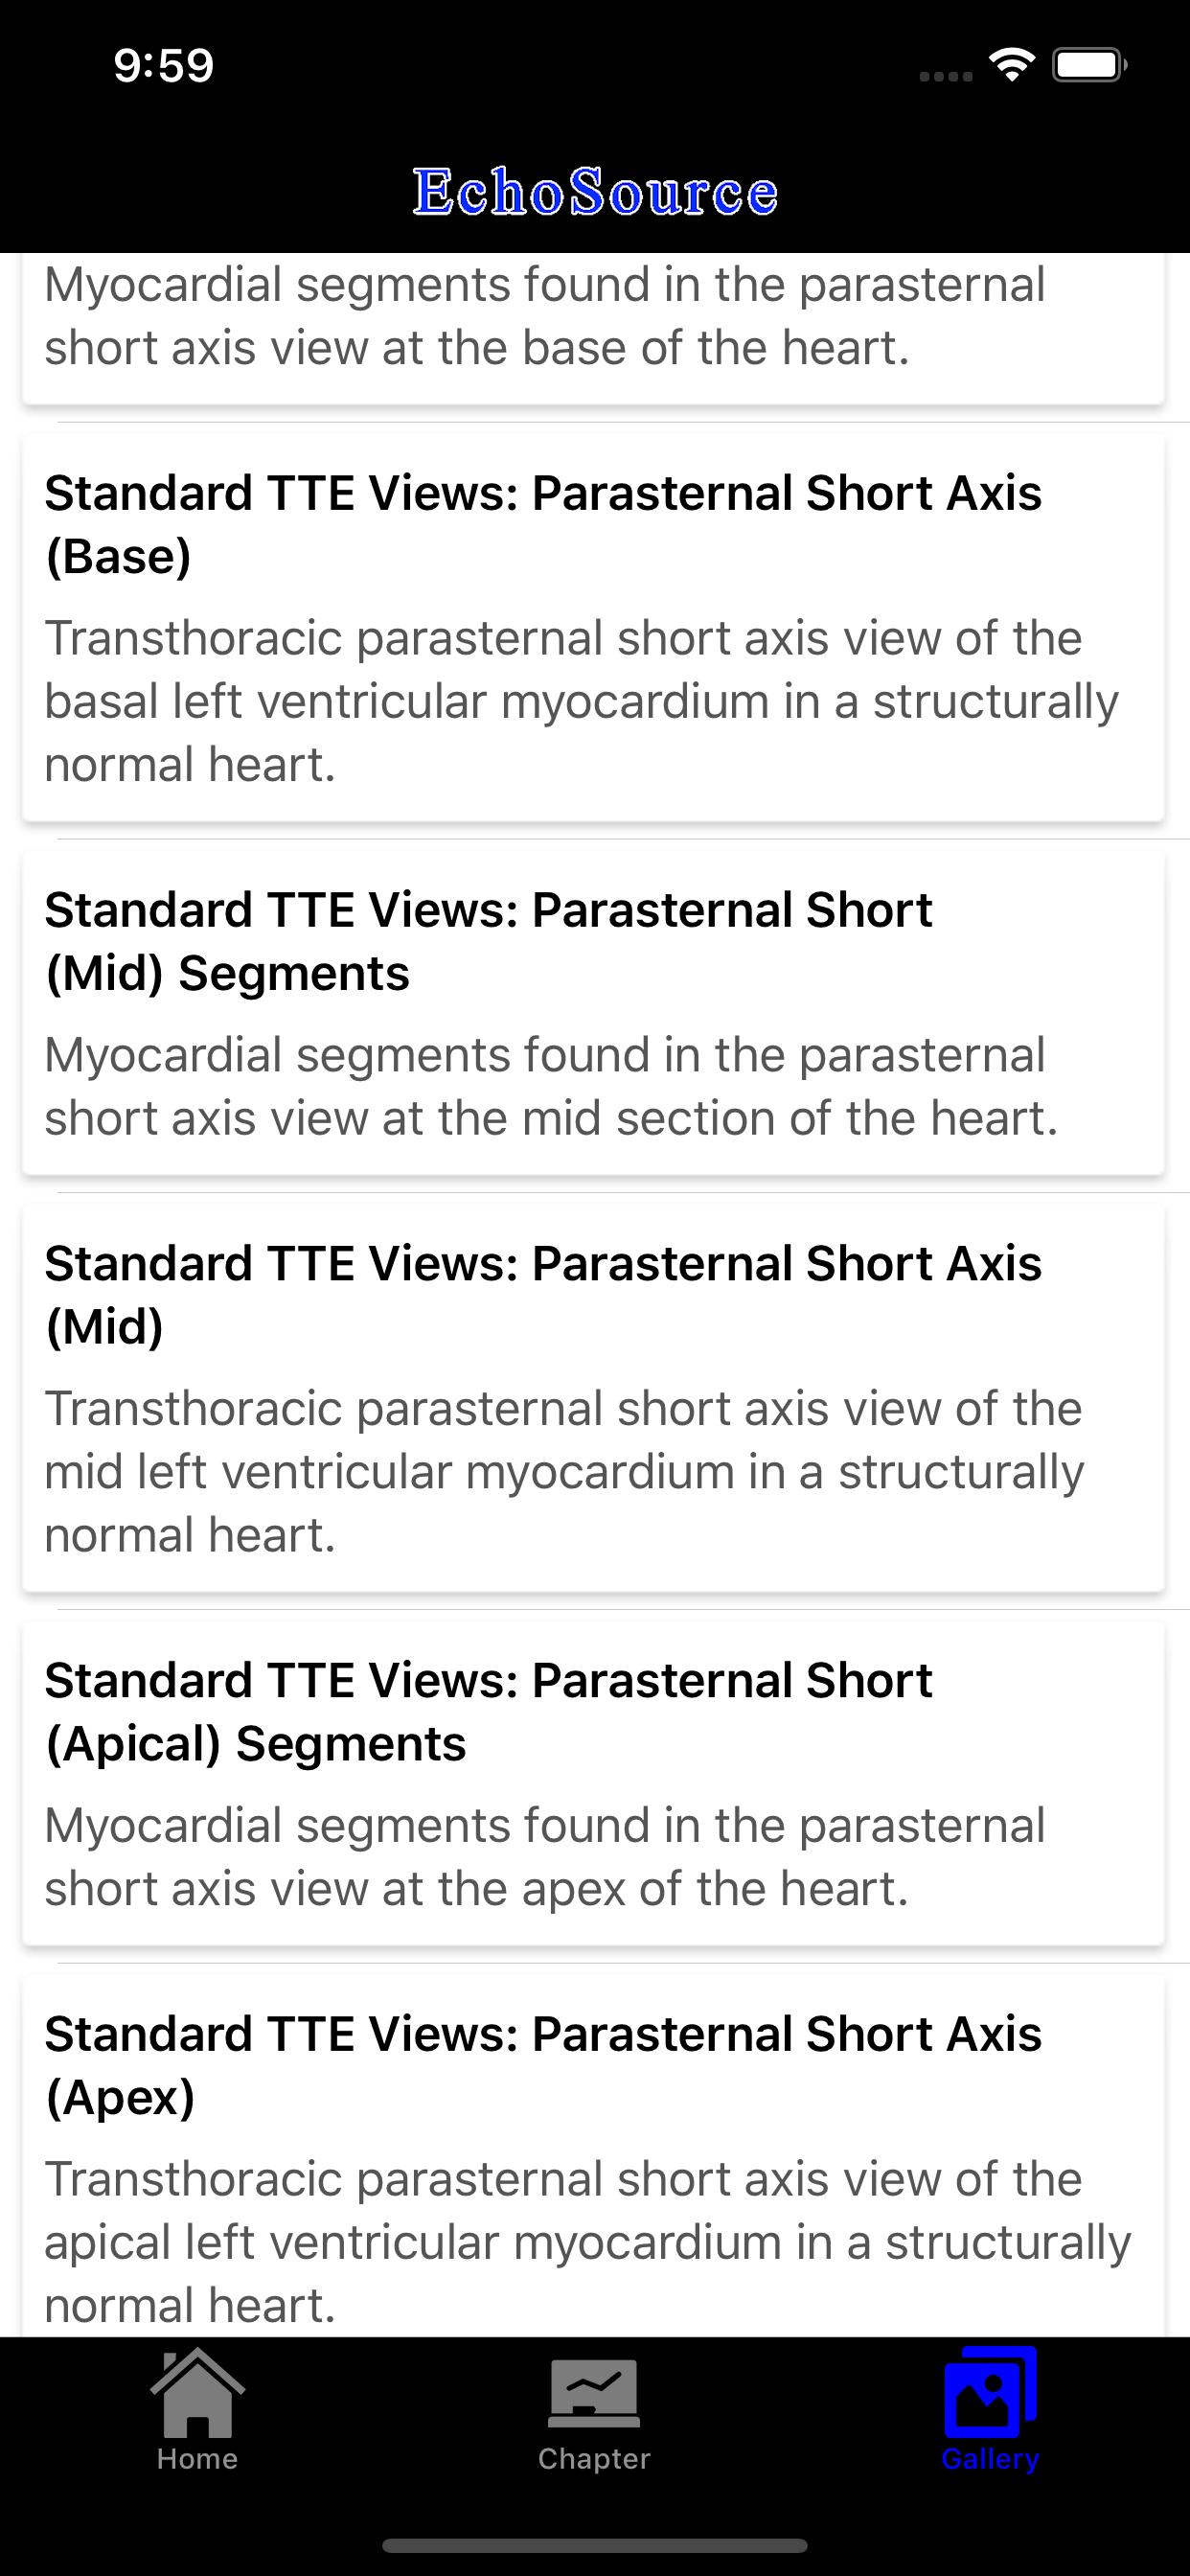Open Parasternal Short (Mid) Segments card
The height and width of the screenshot is (2576, 1190).
pyautogui.click(x=594, y=1012)
